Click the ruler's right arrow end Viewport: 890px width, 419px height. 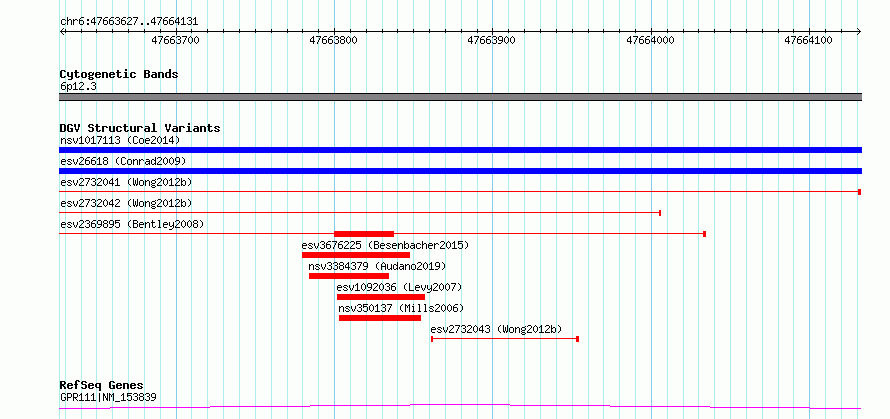click(x=859, y=31)
